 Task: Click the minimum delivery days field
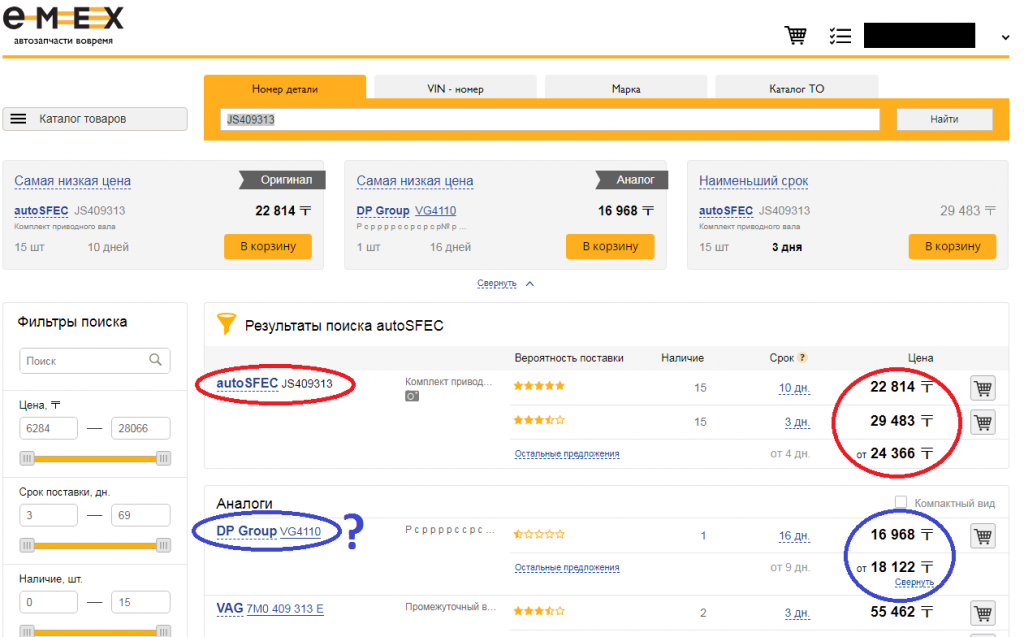(x=48, y=515)
